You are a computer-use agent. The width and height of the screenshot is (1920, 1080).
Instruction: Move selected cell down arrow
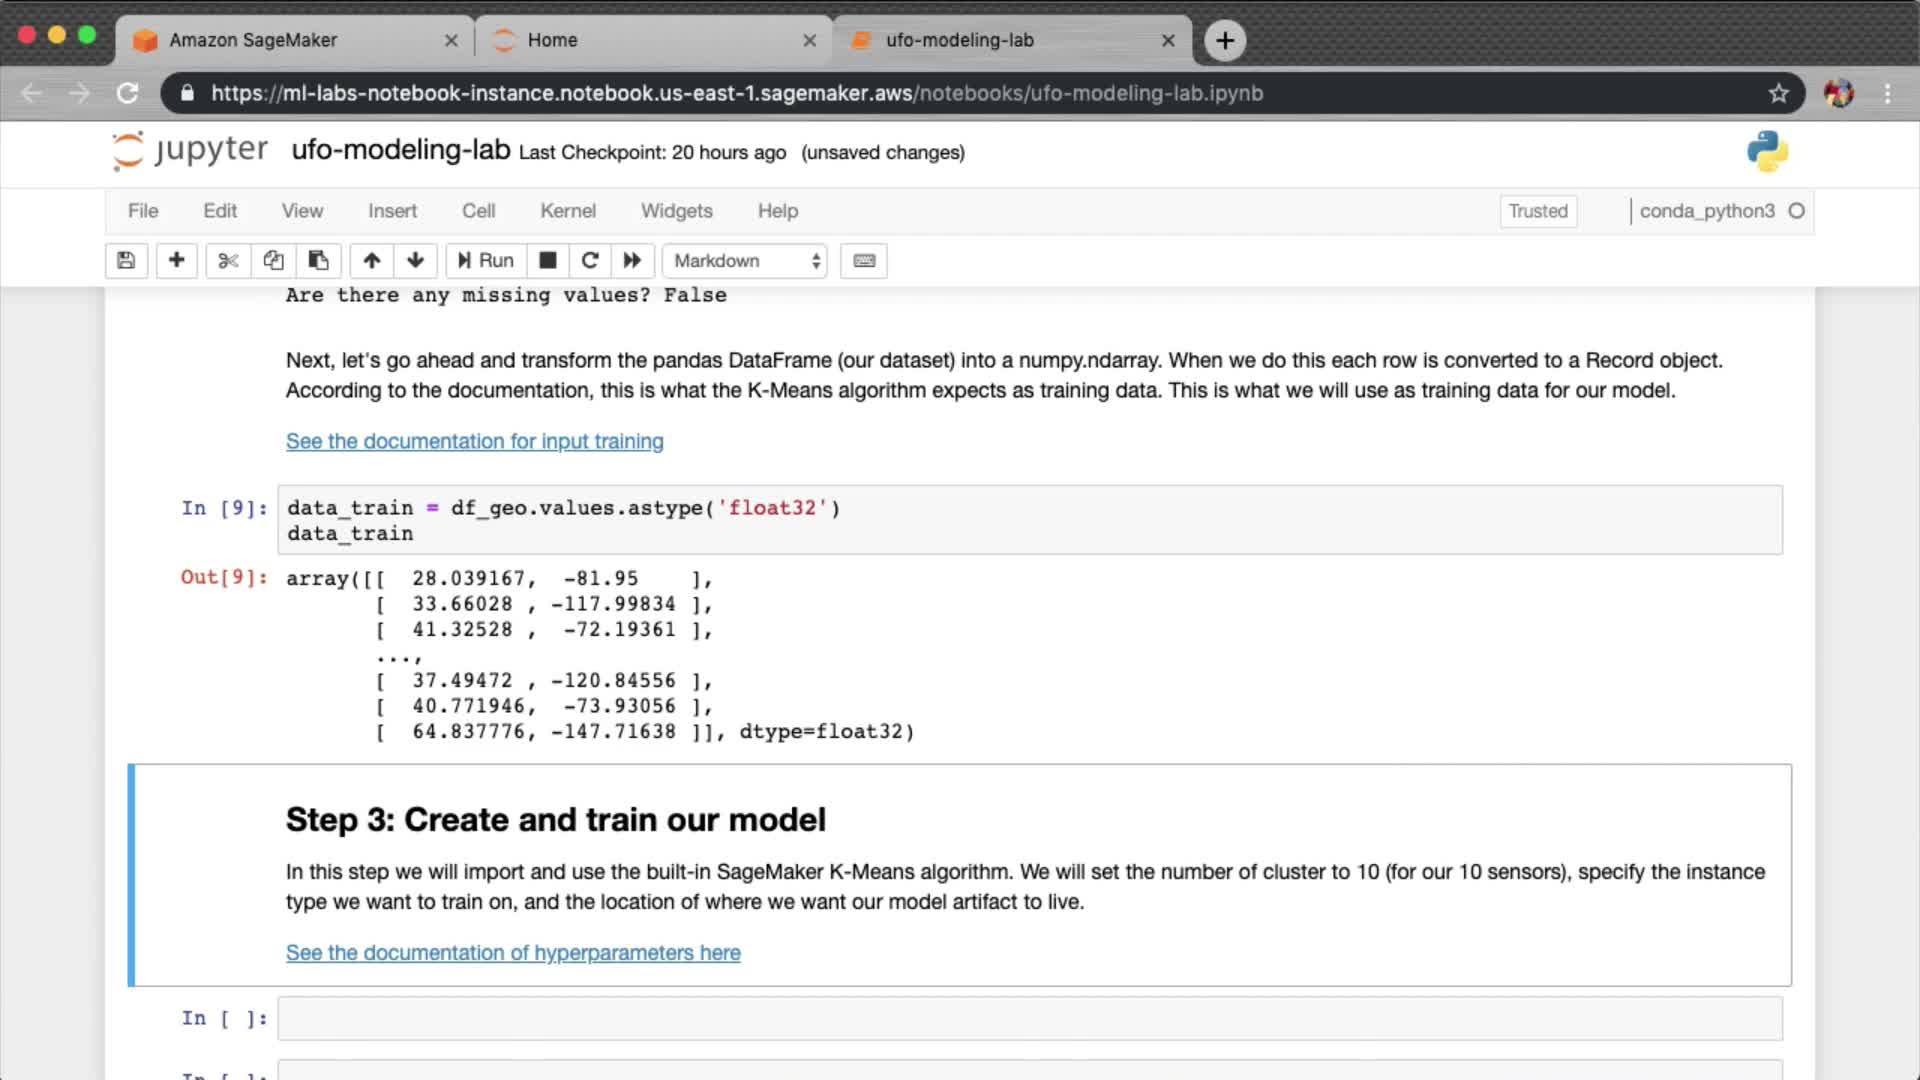click(416, 261)
